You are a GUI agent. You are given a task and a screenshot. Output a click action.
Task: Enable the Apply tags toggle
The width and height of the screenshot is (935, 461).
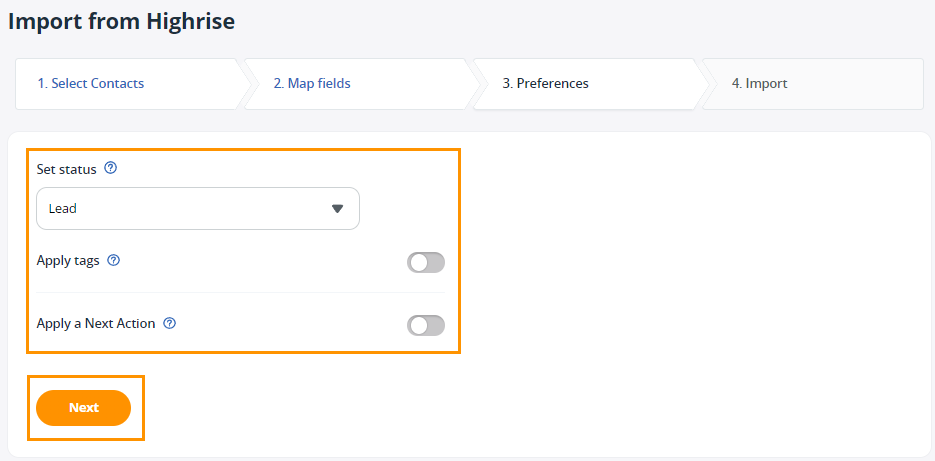(x=426, y=262)
